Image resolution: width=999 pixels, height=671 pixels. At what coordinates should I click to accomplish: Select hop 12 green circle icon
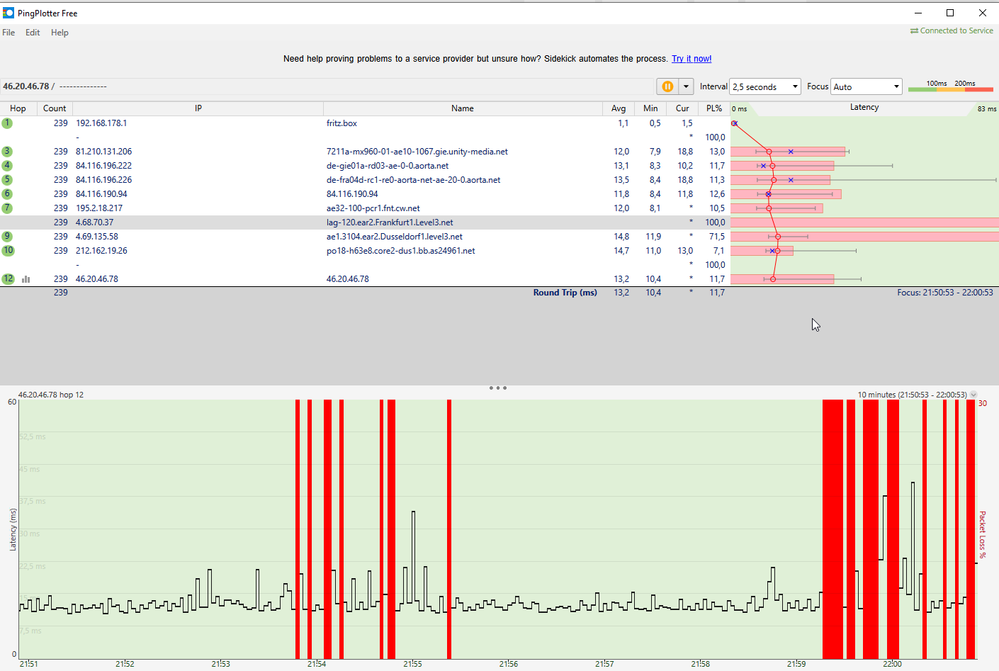click(x=8, y=278)
